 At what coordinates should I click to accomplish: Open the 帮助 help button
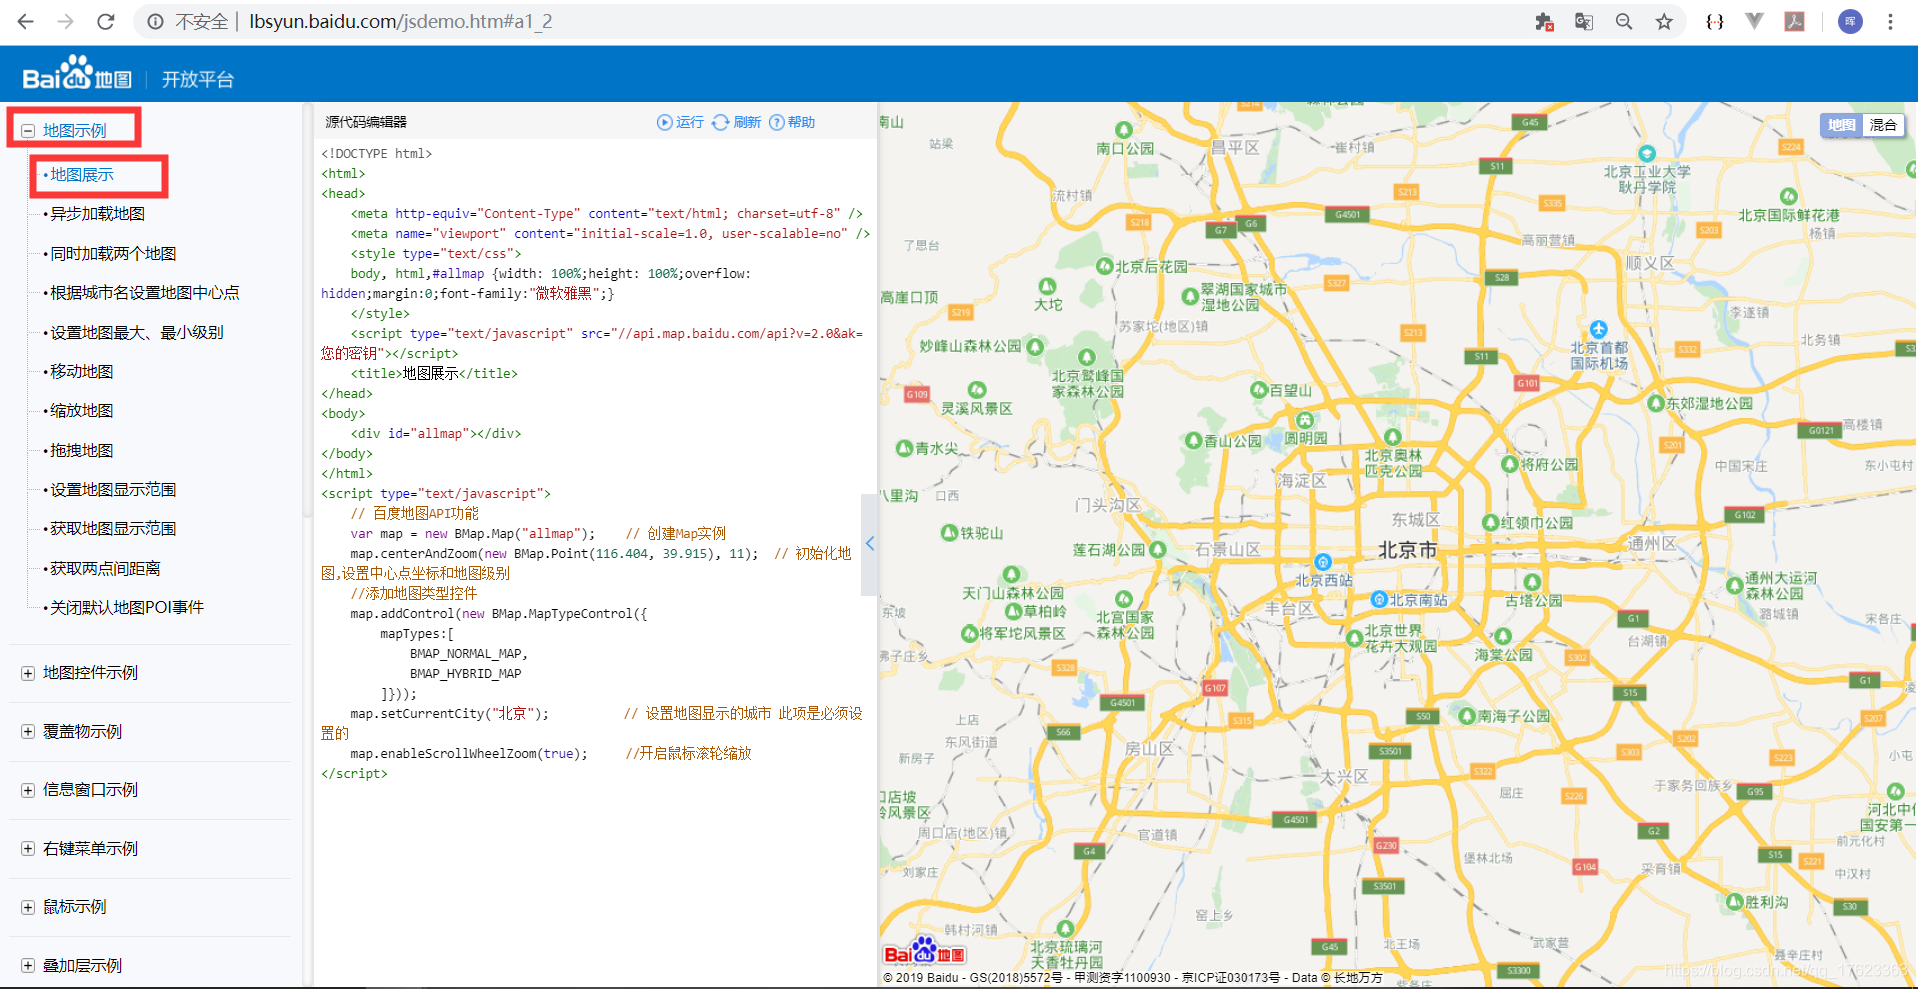[792, 122]
